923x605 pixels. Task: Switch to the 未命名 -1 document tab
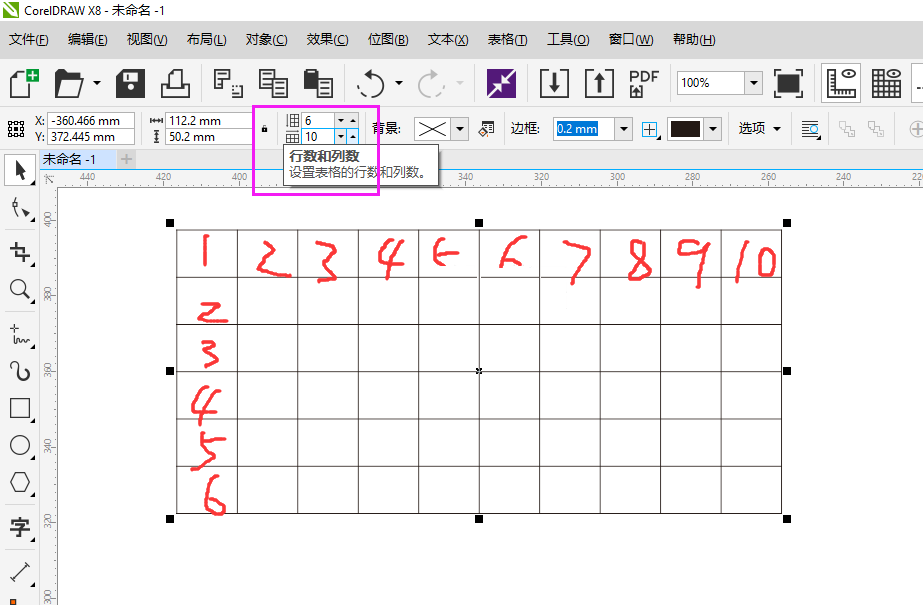click(x=77, y=159)
